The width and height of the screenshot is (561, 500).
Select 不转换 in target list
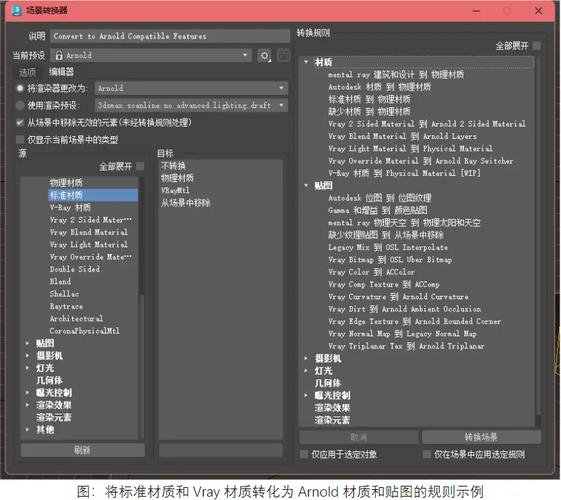pyautogui.click(x=173, y=166)
